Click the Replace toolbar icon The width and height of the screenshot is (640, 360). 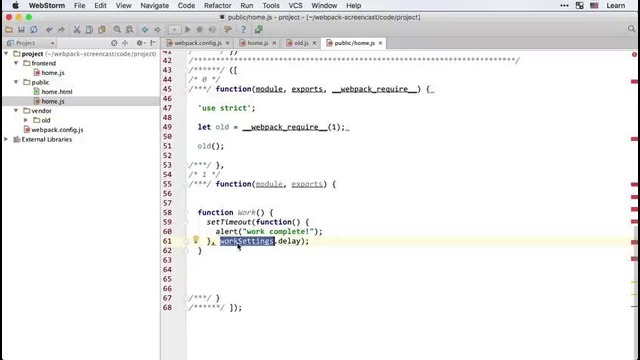[x=129, y=30]
